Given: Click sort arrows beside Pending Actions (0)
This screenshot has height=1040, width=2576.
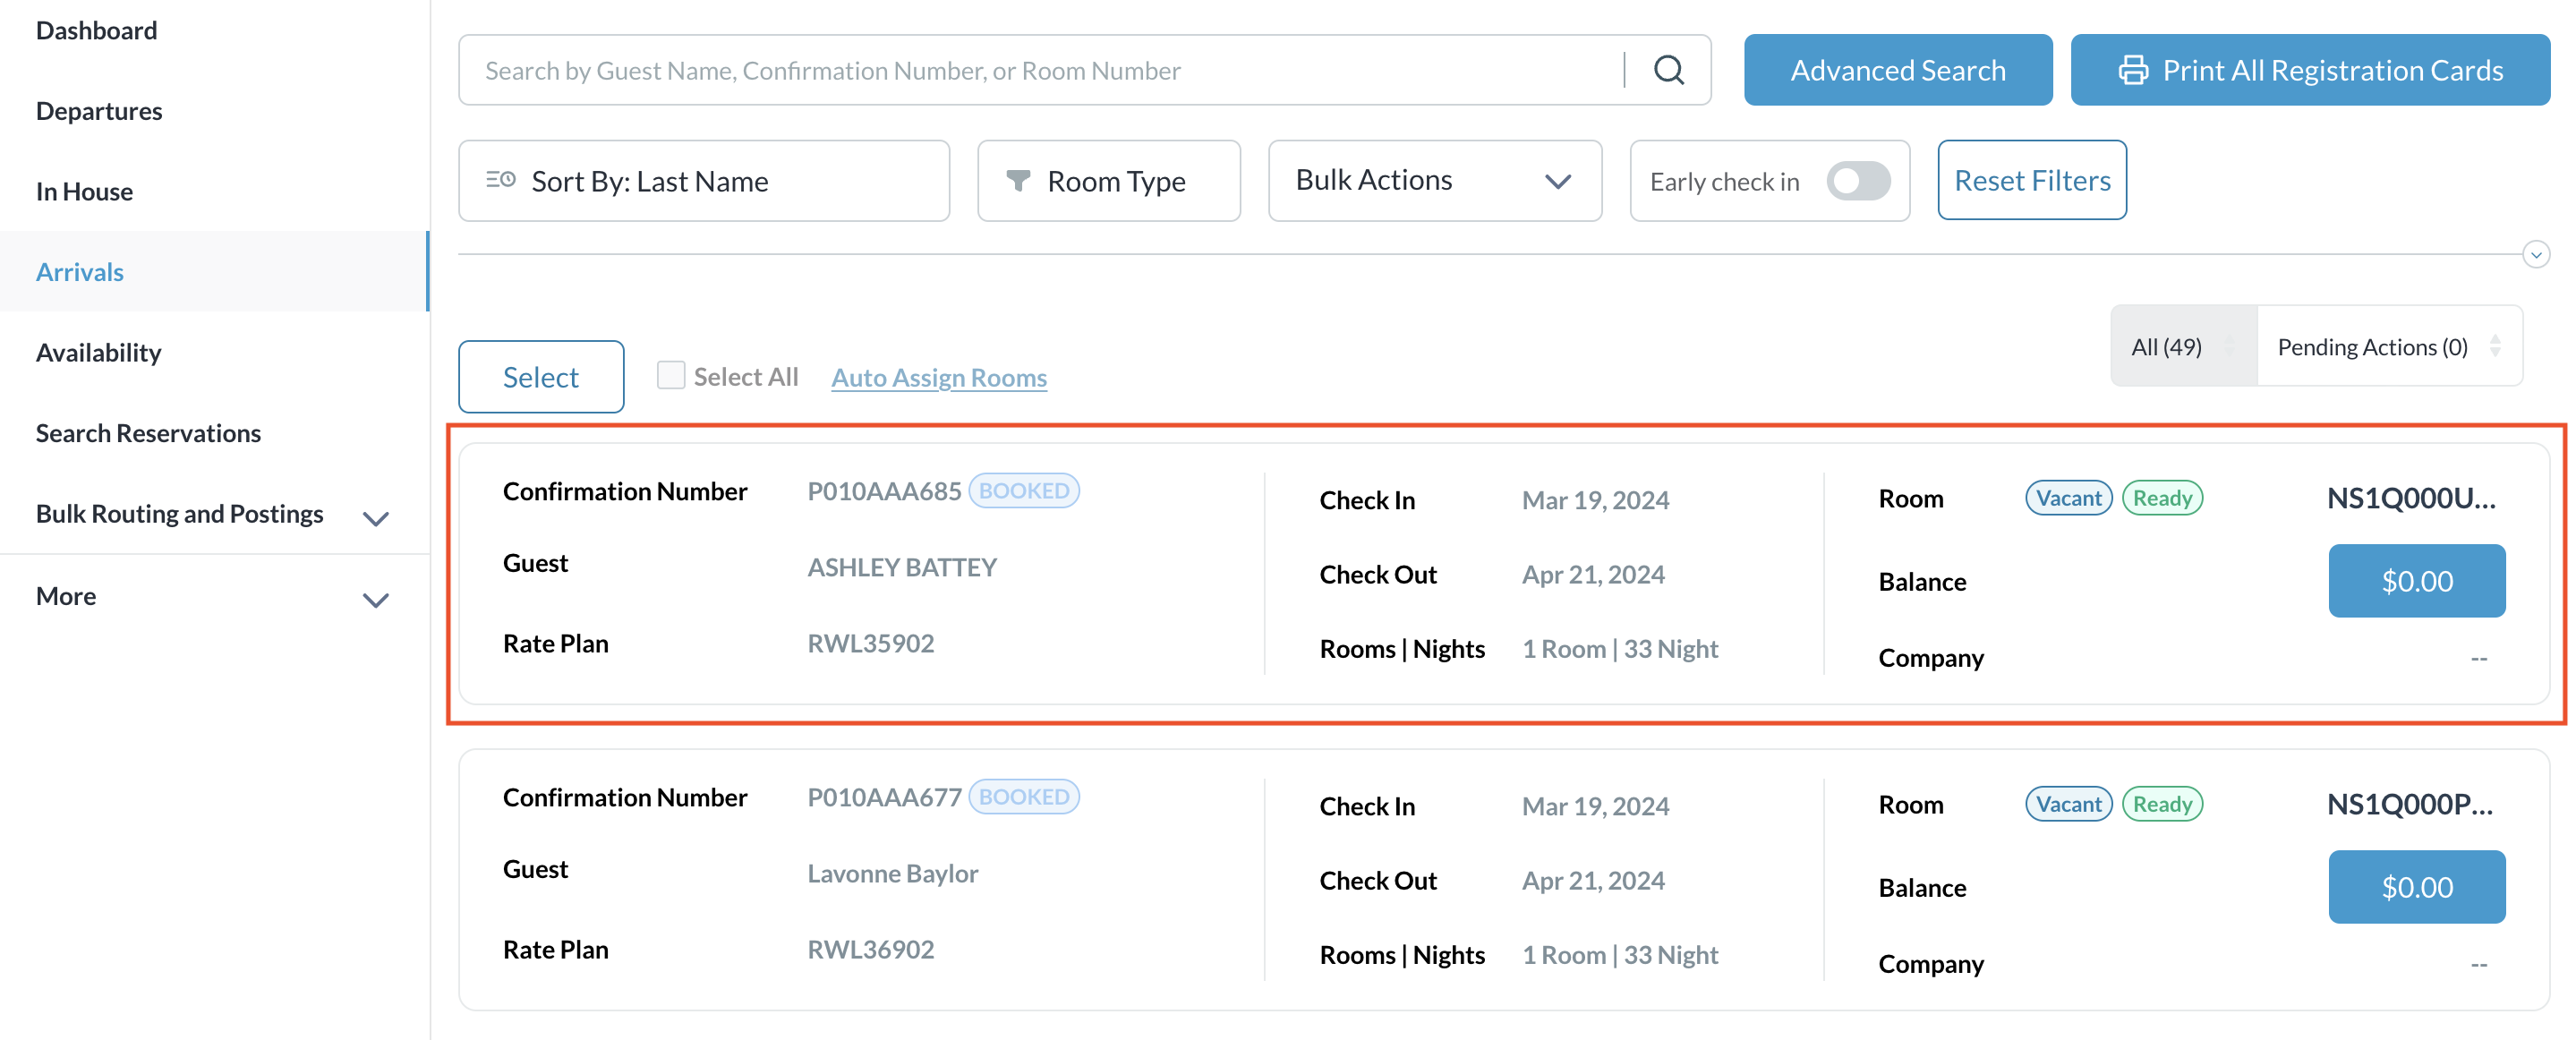Looking at the screenshot, I should click(2495, 346).
